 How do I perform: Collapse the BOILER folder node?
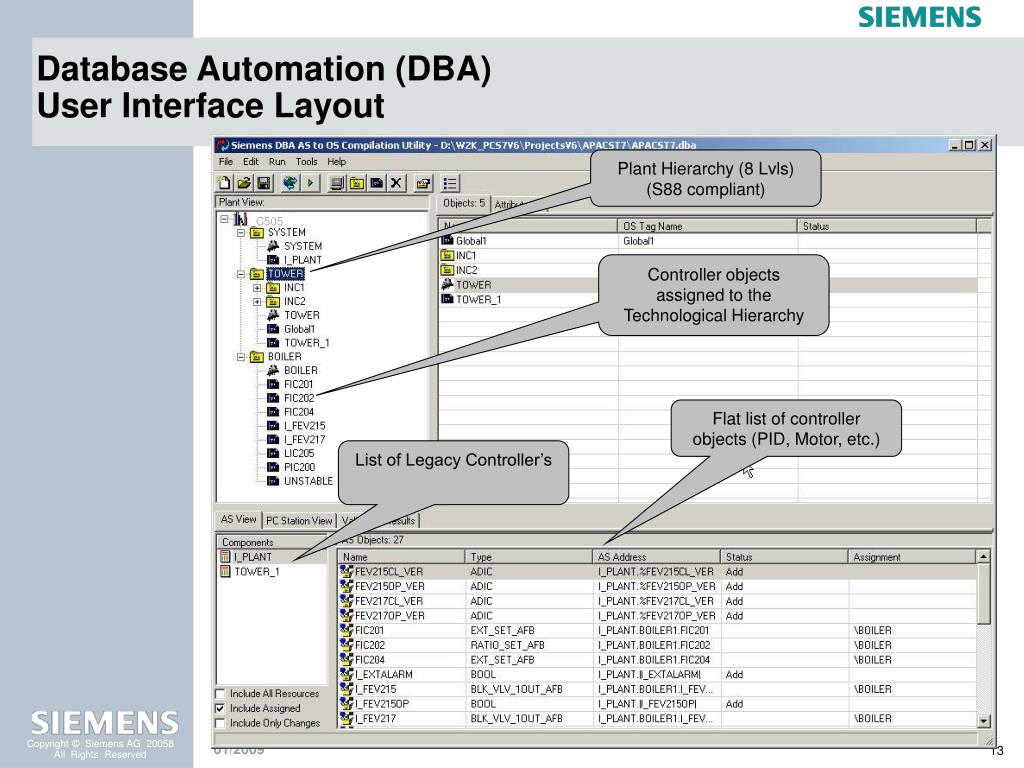tap(240, 357)
